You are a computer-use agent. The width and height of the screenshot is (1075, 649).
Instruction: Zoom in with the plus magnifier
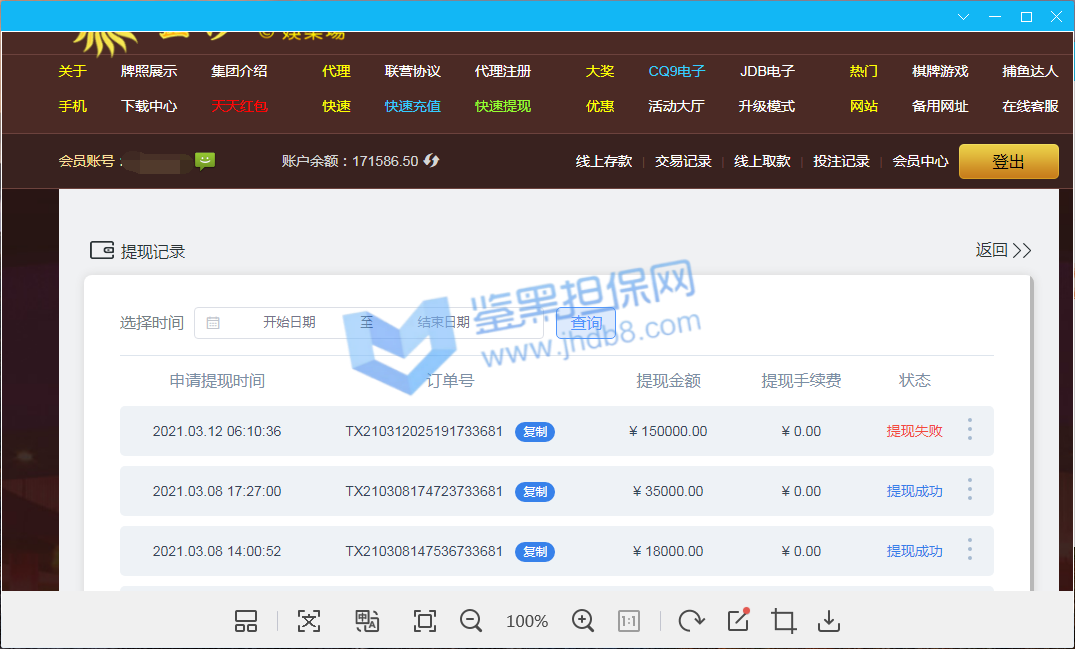[583, 621]
